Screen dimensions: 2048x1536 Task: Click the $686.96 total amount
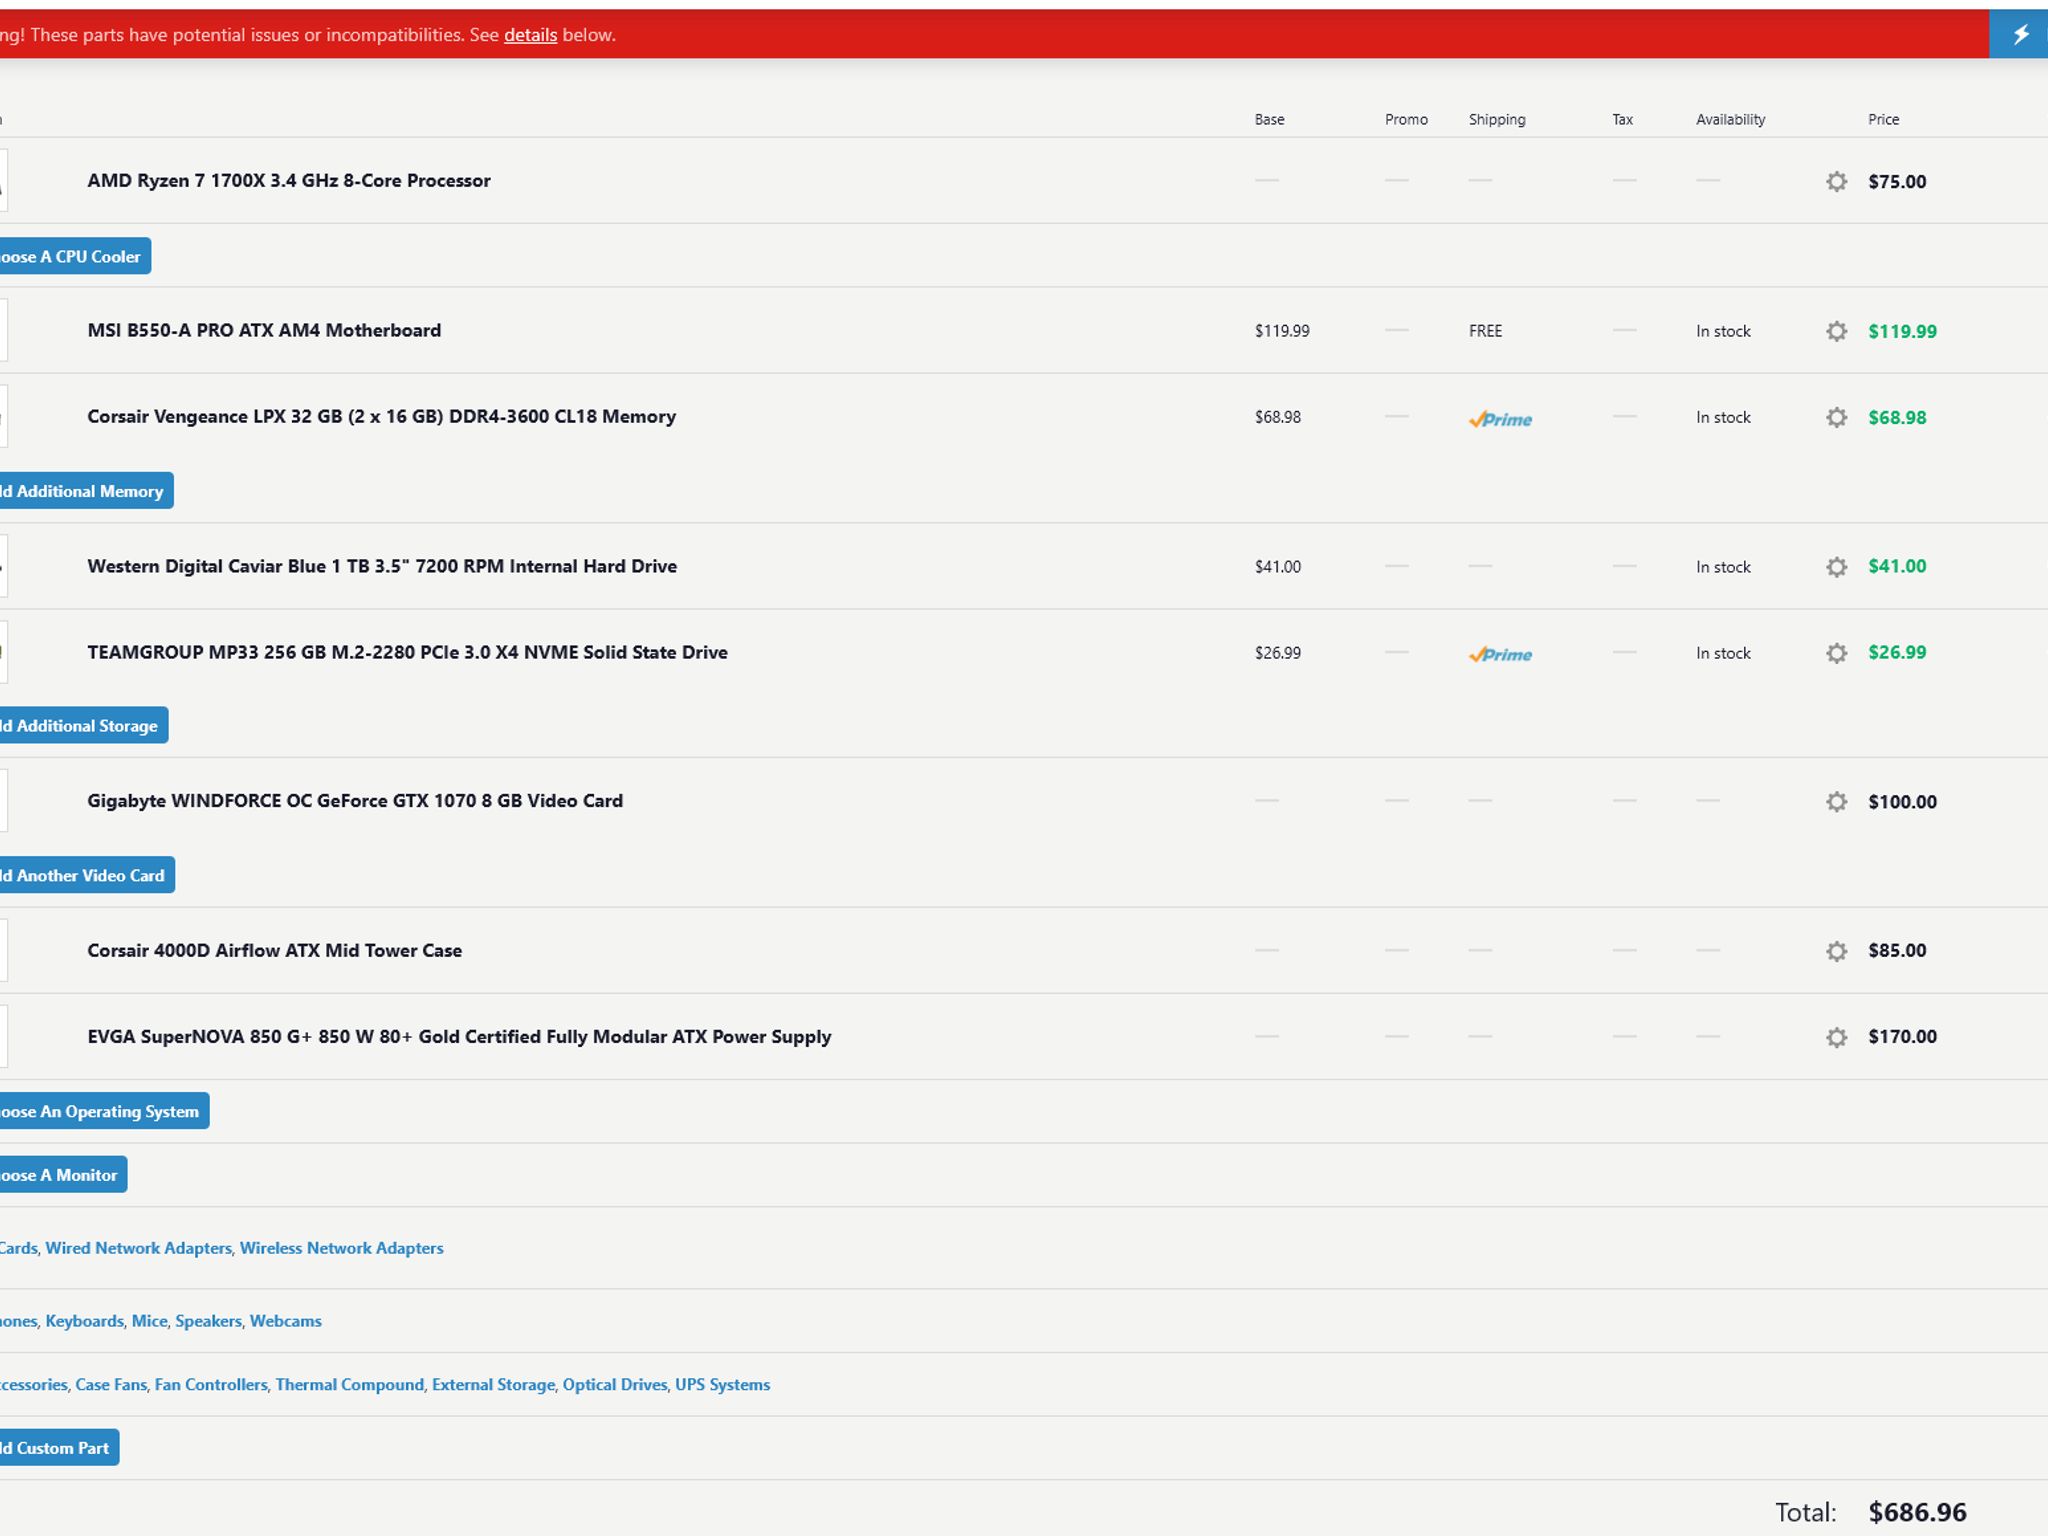pos(1917,1512)
